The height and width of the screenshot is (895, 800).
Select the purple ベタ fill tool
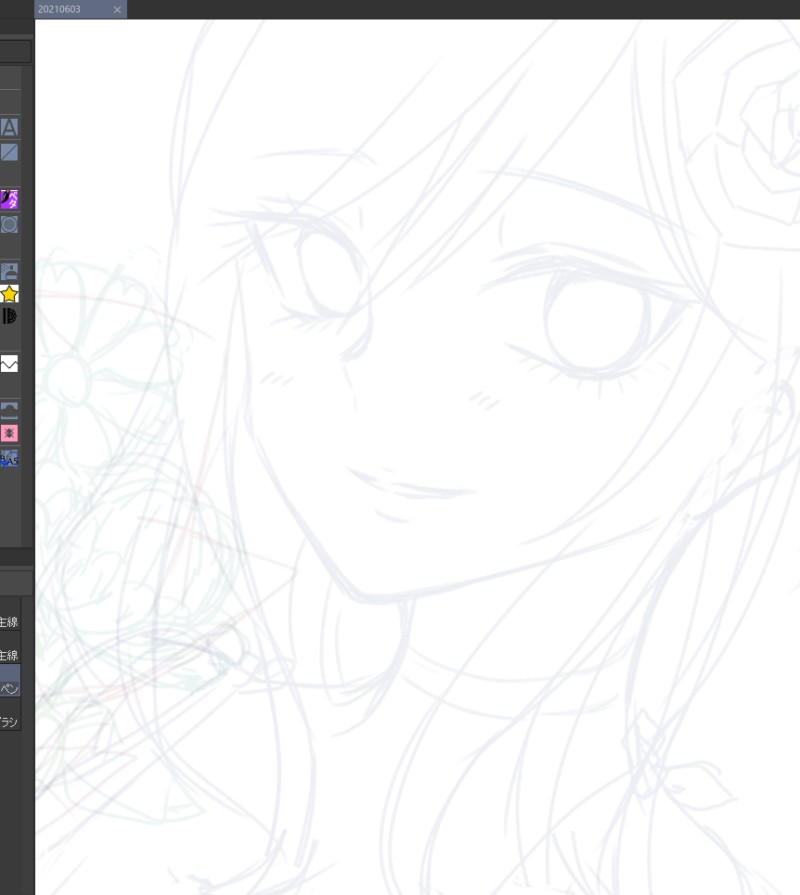(9, 199)
